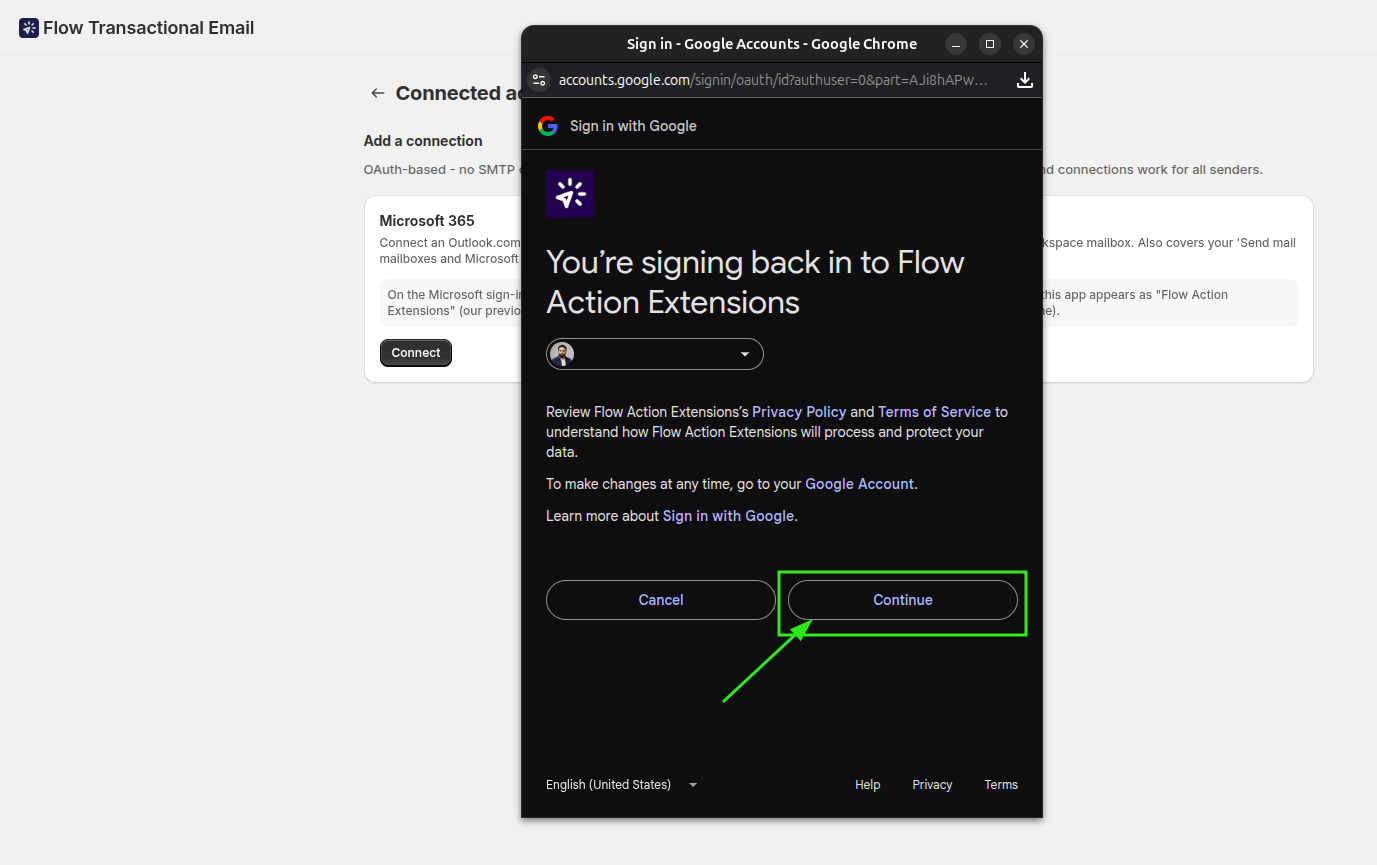
Task: Click the Flow Transactional Email title text
Action: click(149, 28)
